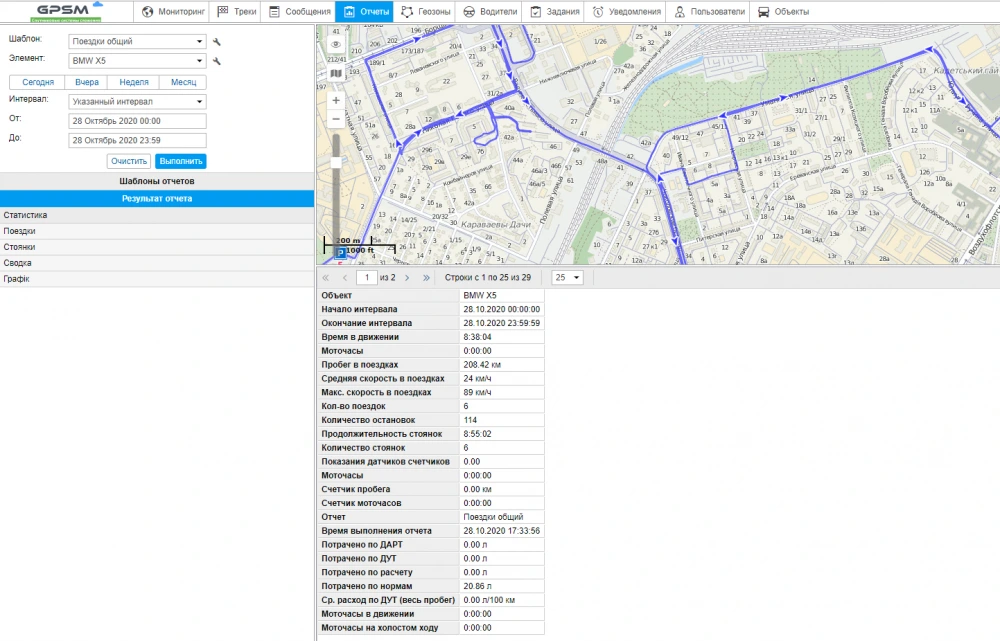Image resolution: width=1000 pixels, height=642 pixels.
Task: Open the Шаблон dropdown showing Поездки общий
Action: (136, 41)
